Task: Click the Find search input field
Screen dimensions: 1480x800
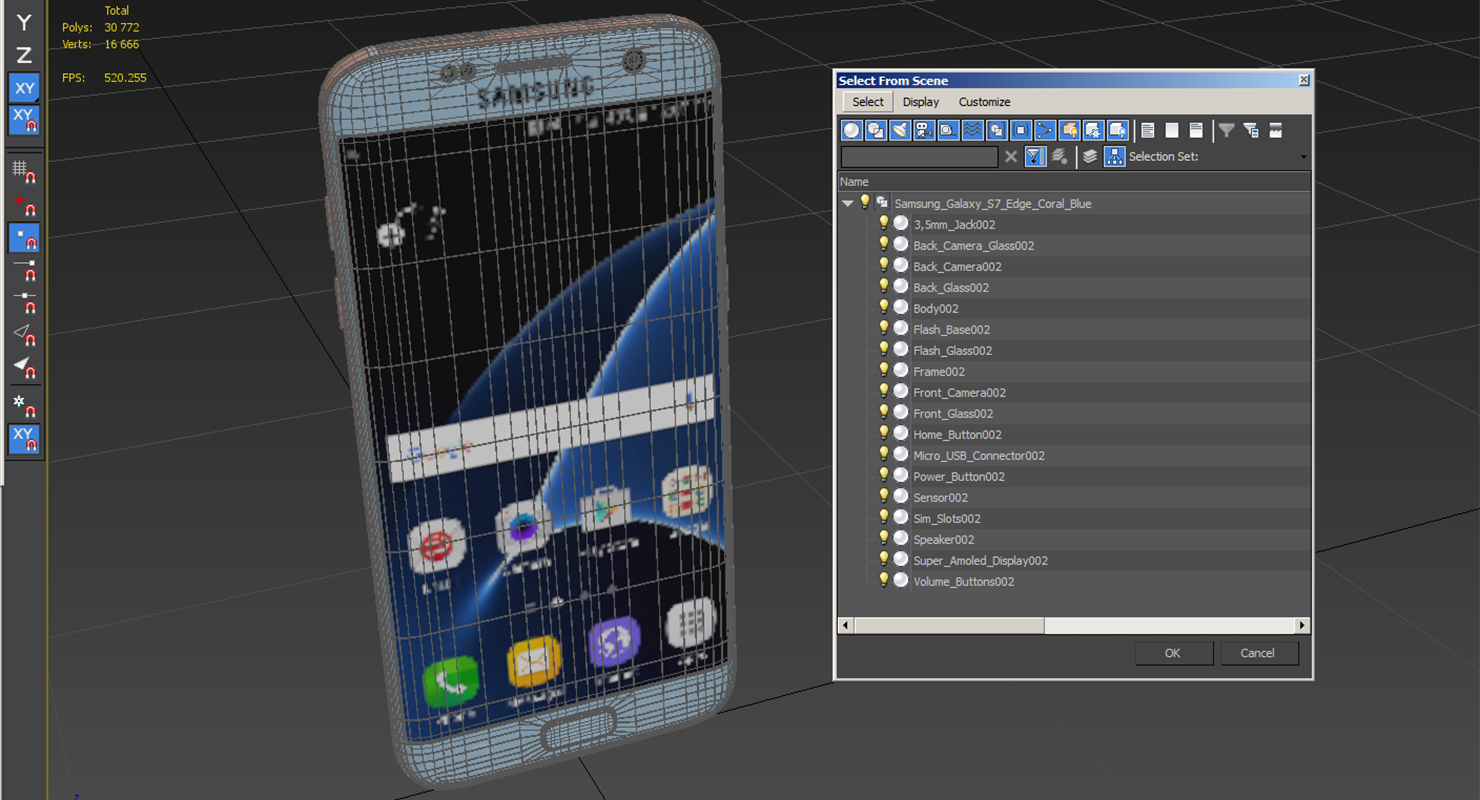Action: (919, 157)
